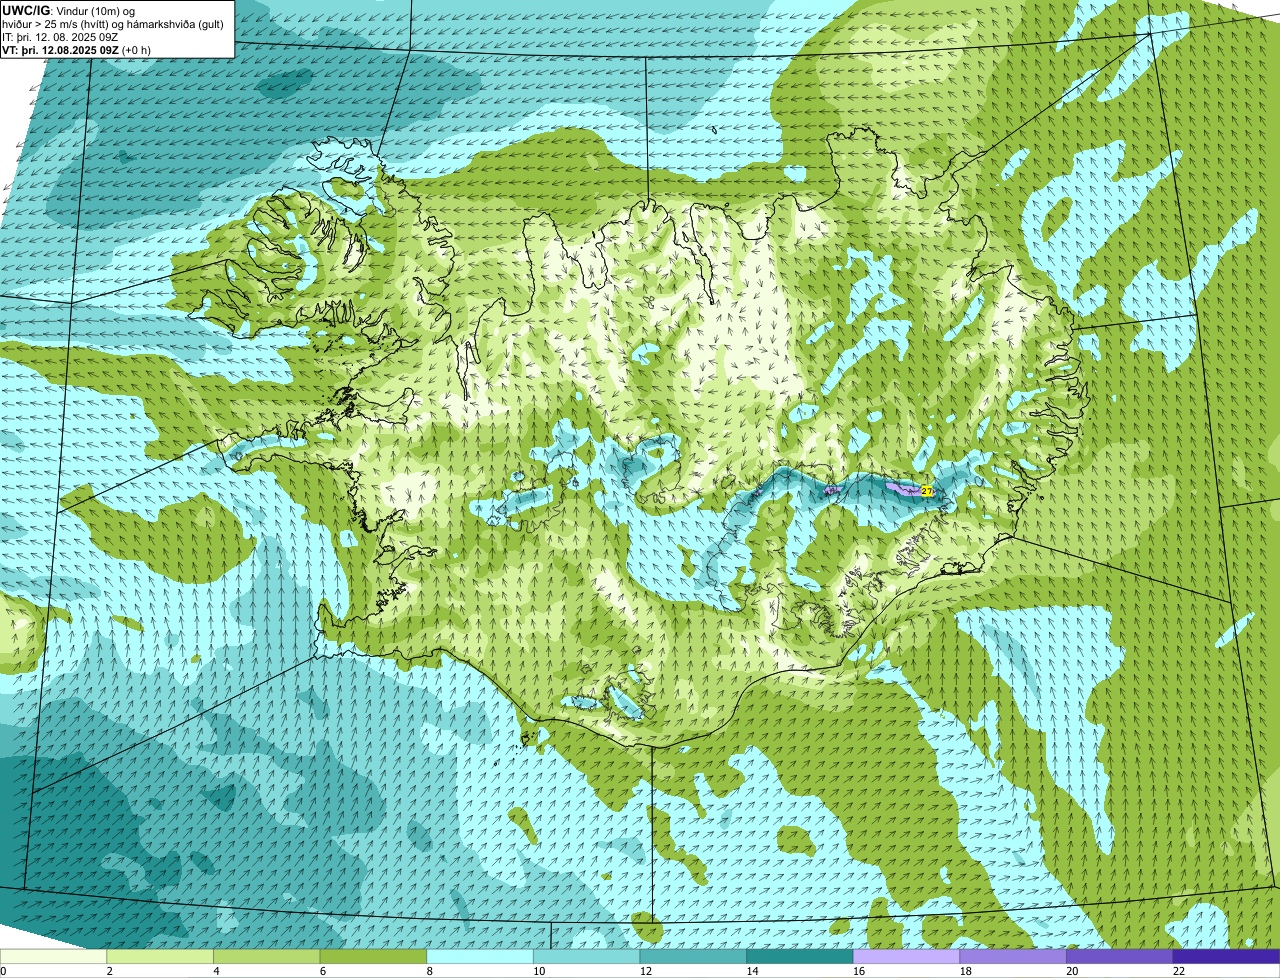Click the legend swatch between 0 and 2
This screenshot has width=1280, height=978.
pos(53,956)
